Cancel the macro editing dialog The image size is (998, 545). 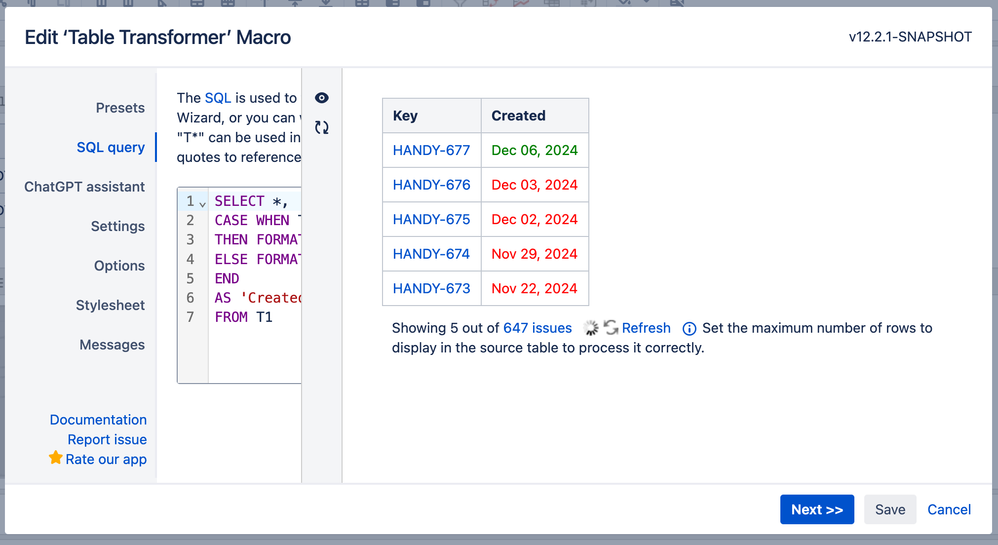(x=948, y=509)
